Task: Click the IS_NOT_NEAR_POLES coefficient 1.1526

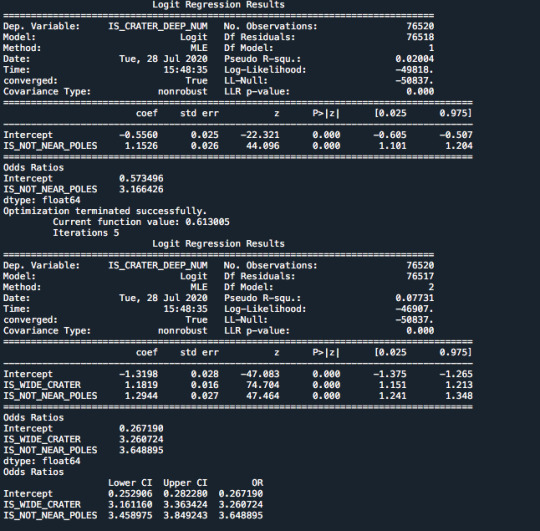Action: 141,146
